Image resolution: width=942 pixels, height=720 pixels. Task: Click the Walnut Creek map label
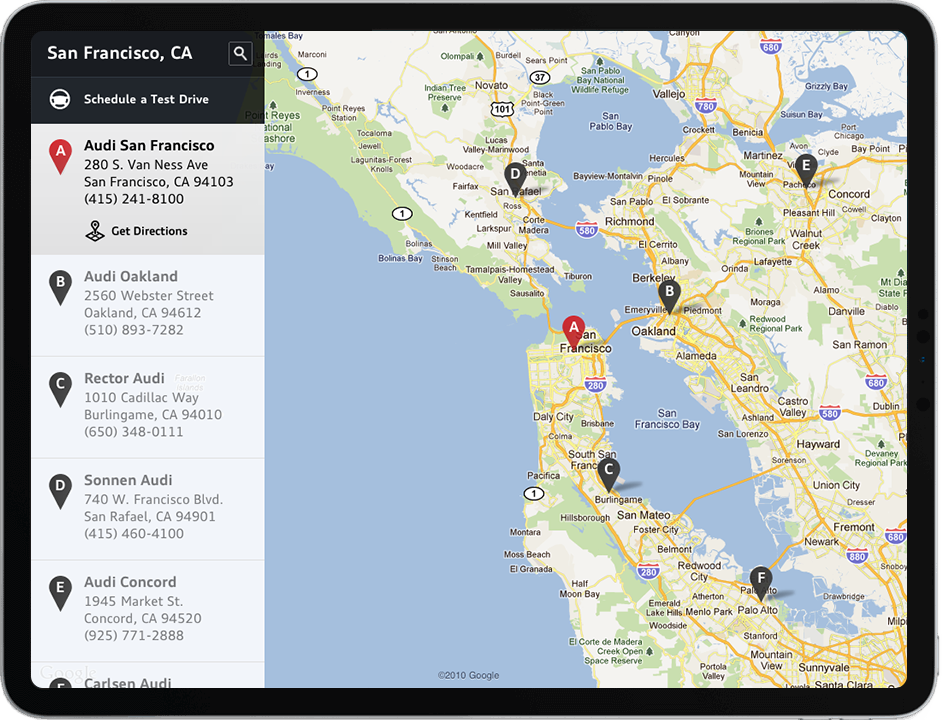(x=806, y=239)
